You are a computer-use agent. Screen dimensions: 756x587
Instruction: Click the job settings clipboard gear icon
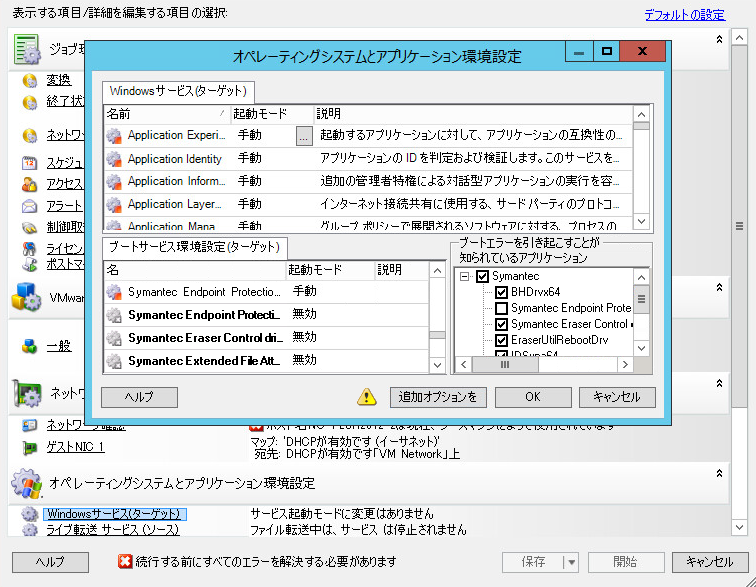click(27, 49)
